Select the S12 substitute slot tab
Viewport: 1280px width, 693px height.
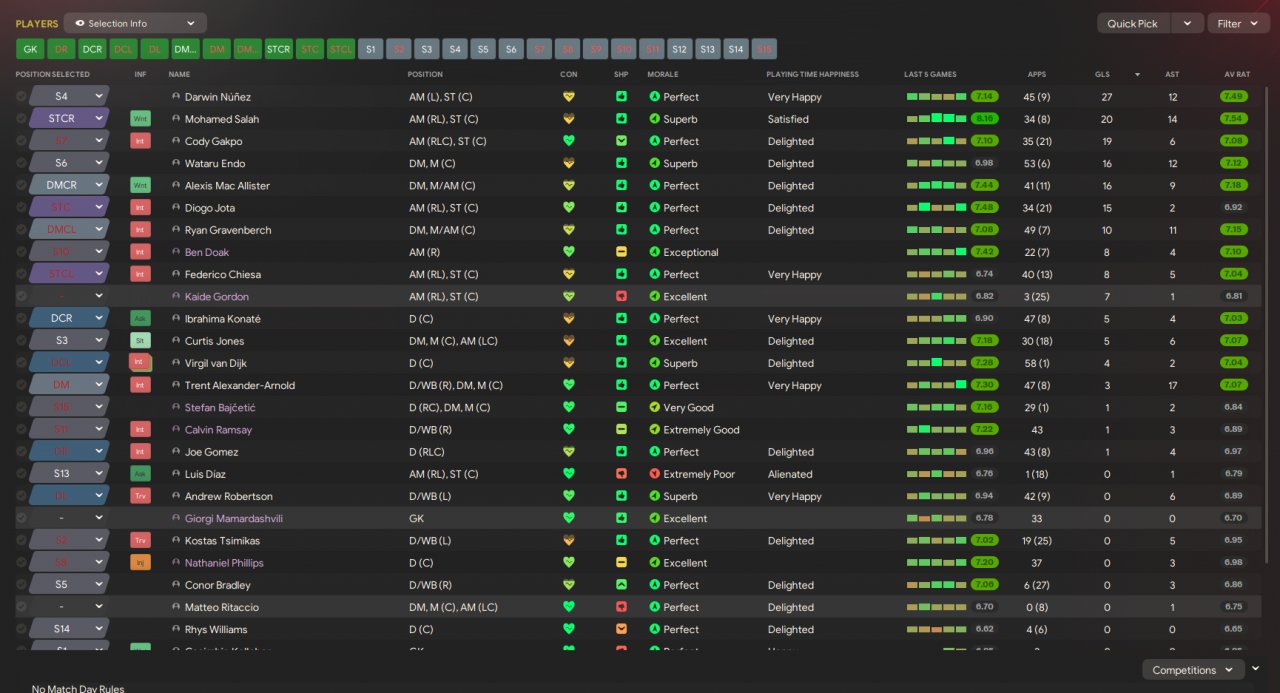pos(680,48)
